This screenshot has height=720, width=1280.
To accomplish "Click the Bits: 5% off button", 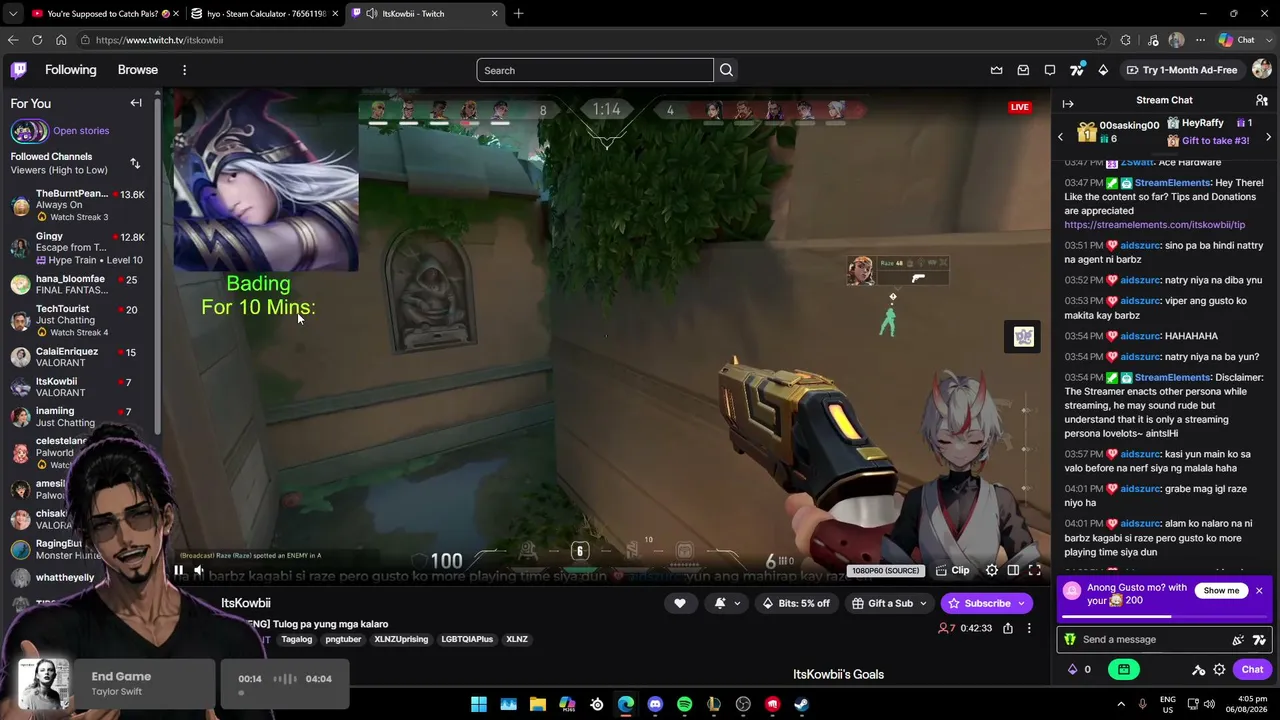I will [x=796, y=603].
